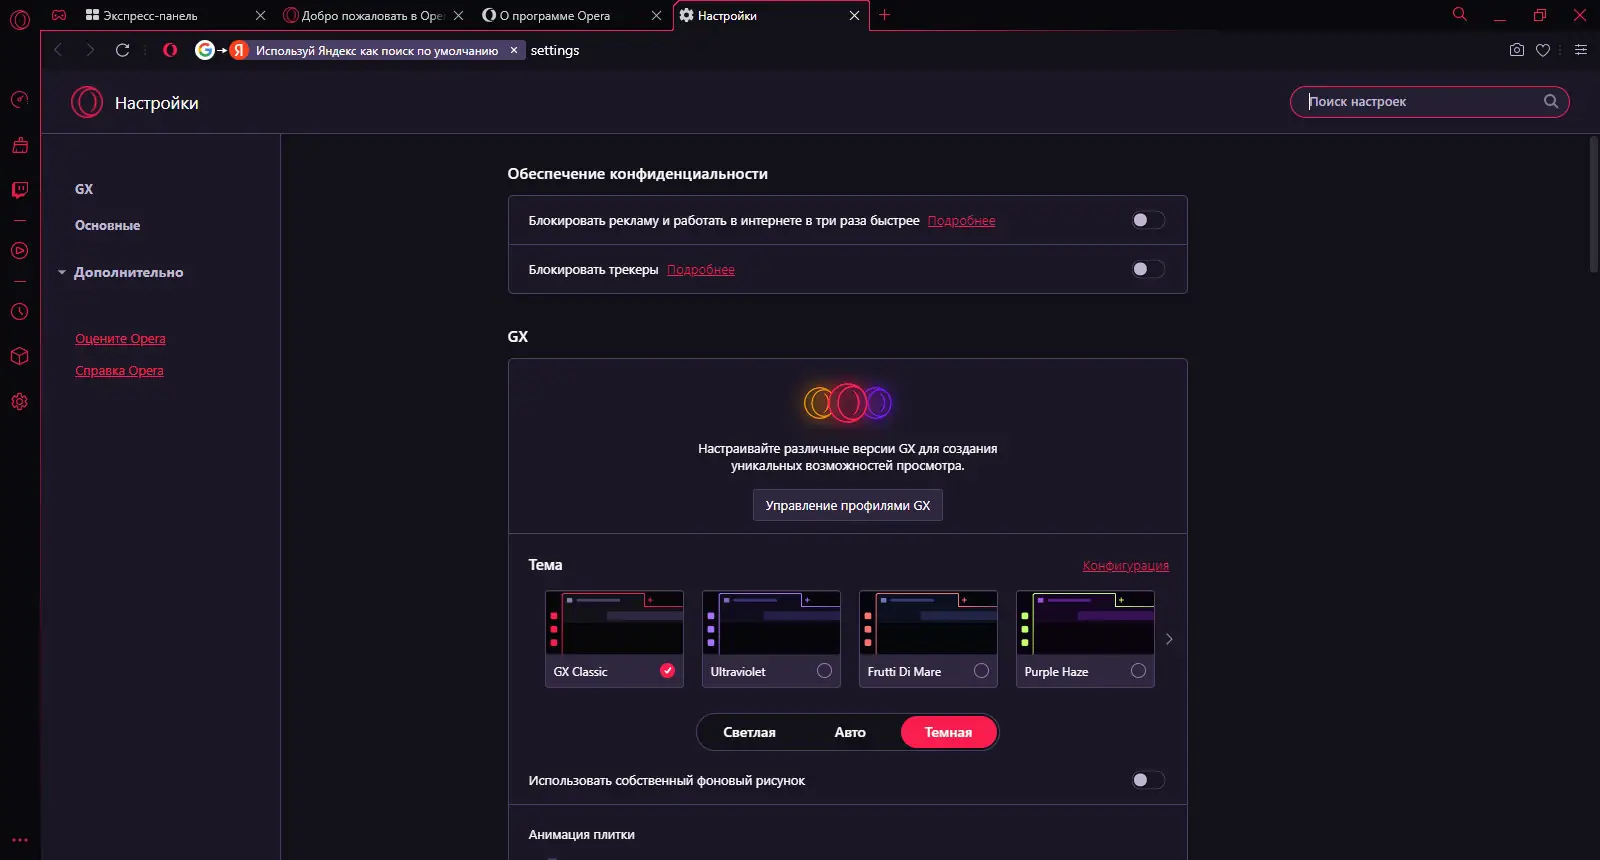The width and height of the screenshot is (1600, 860).
Task: Expand the Дополнительно settings section
Action: click(x=121, y=272)
